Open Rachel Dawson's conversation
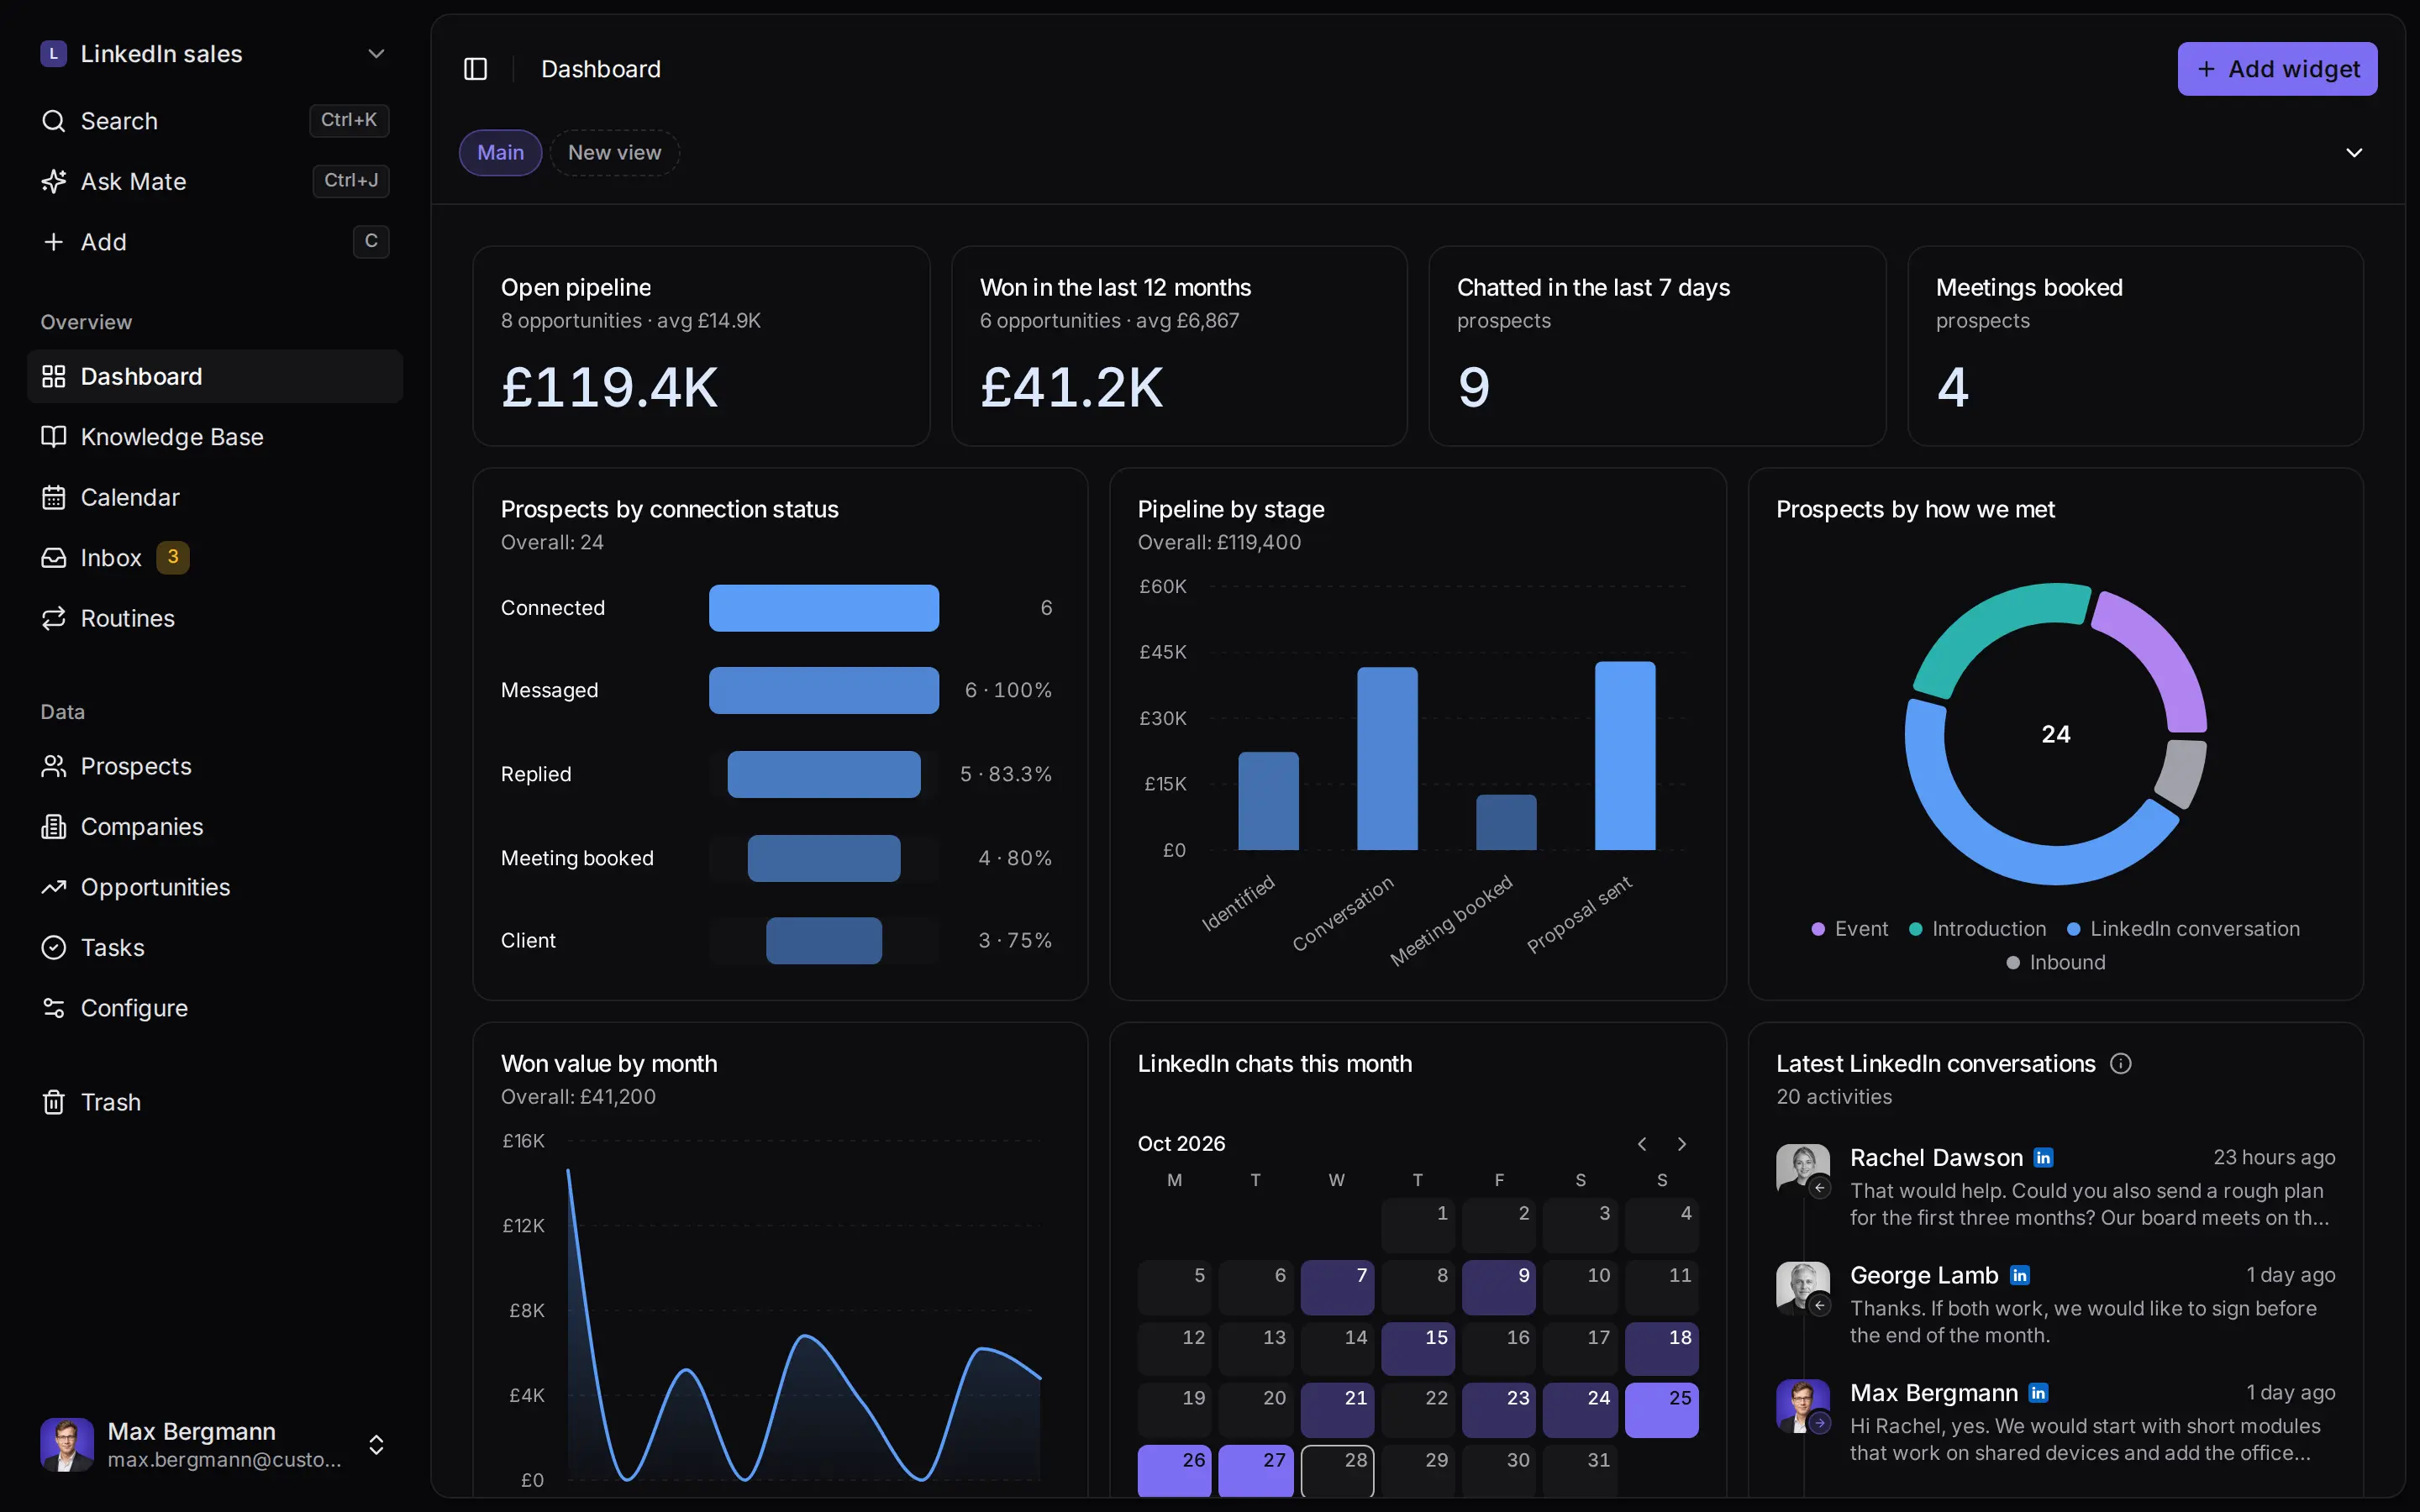2420x1512 pixels. coord(2056,1187)
